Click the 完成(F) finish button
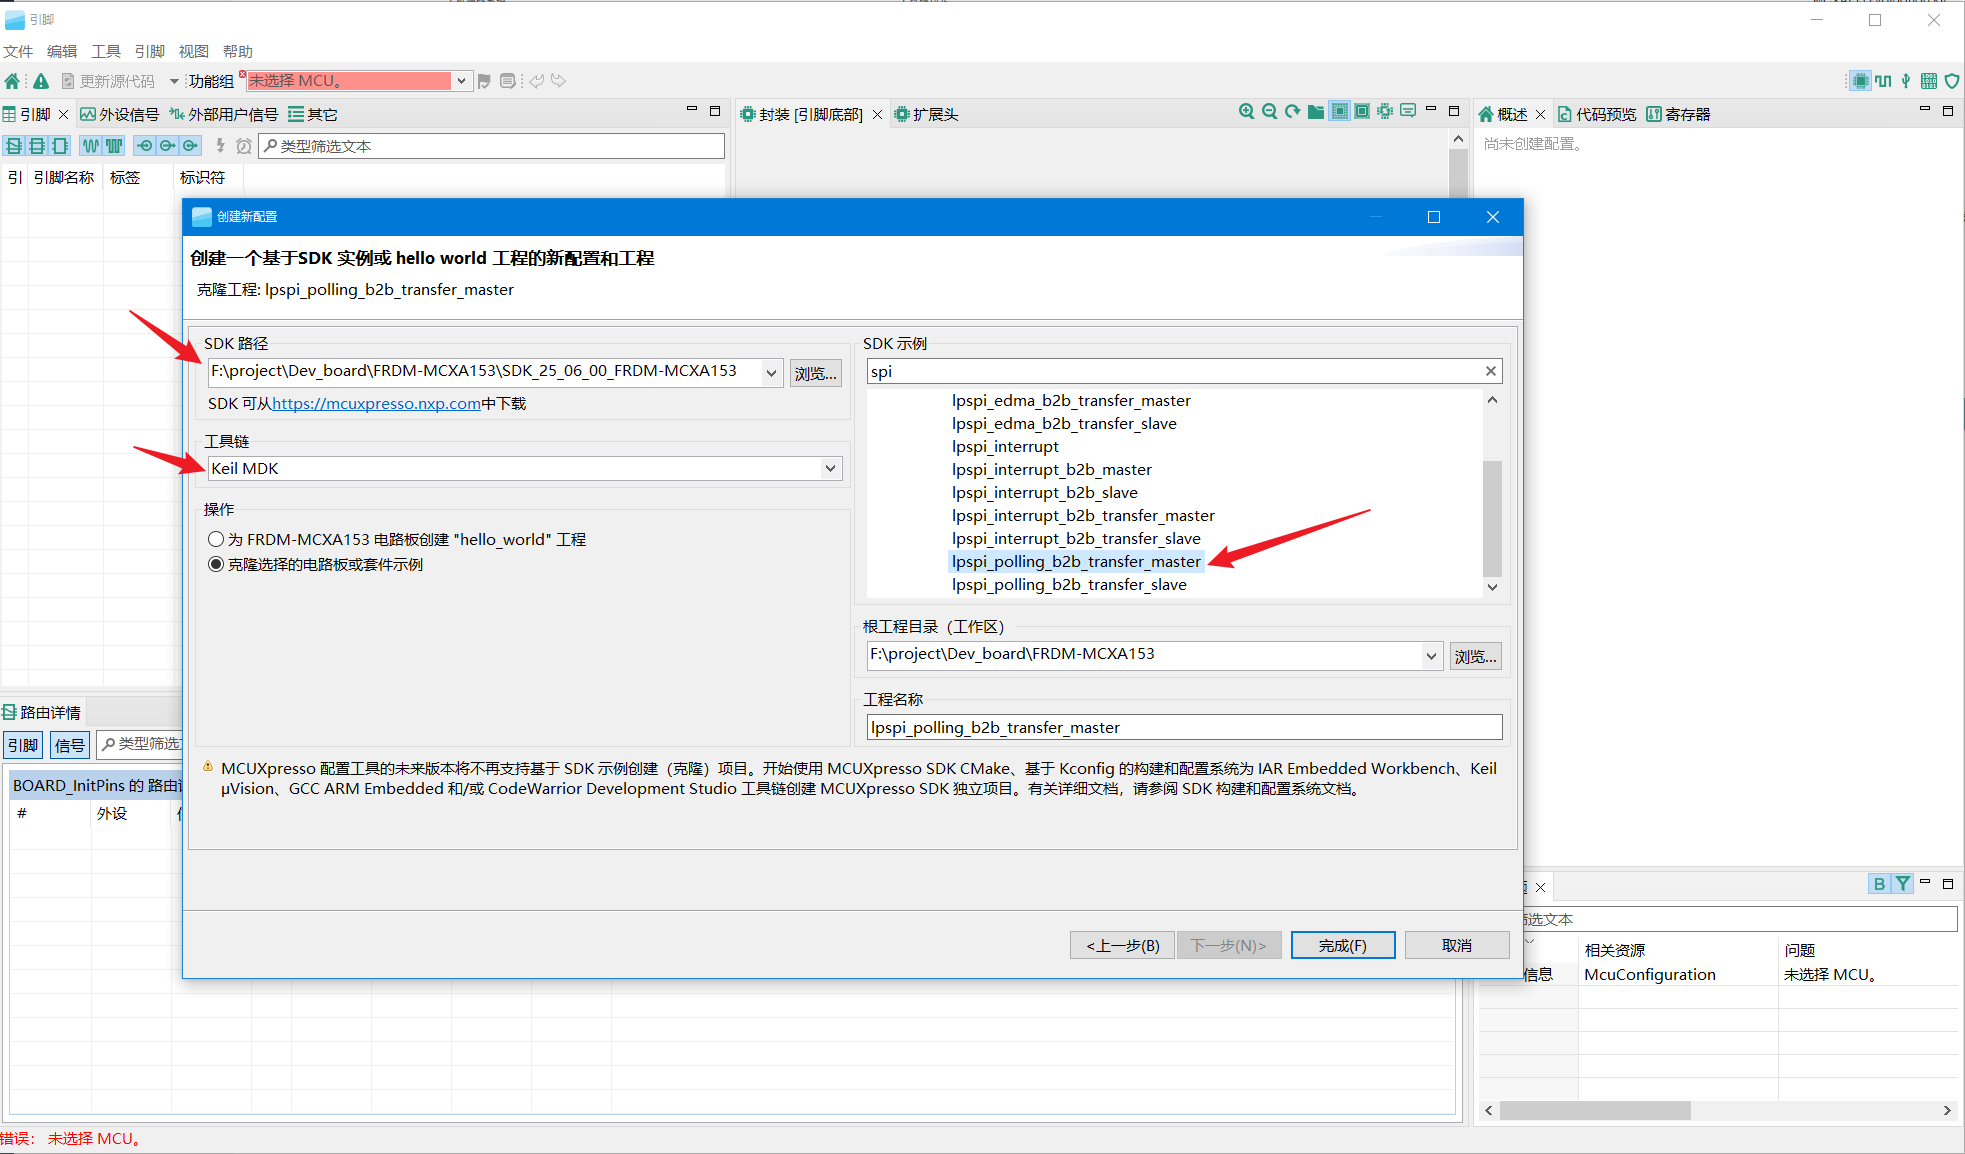 coord(1342,945)
